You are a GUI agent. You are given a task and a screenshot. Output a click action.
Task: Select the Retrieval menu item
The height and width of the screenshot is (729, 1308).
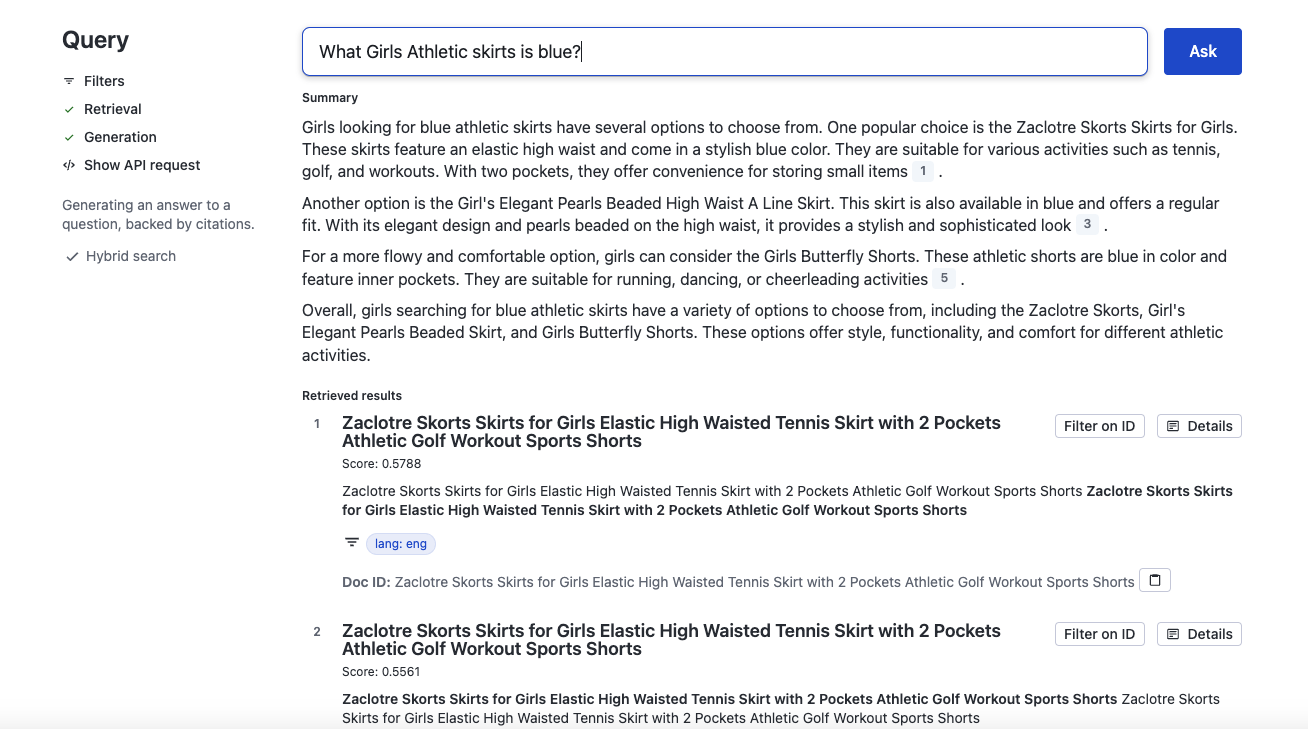pyautogui.click(x=113, y=109)
